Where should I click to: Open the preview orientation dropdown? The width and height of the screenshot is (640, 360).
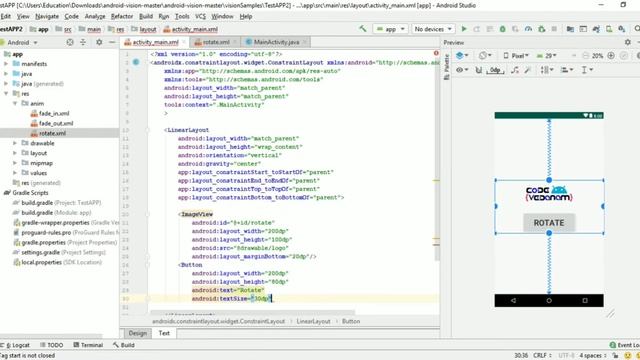(485, 56)
